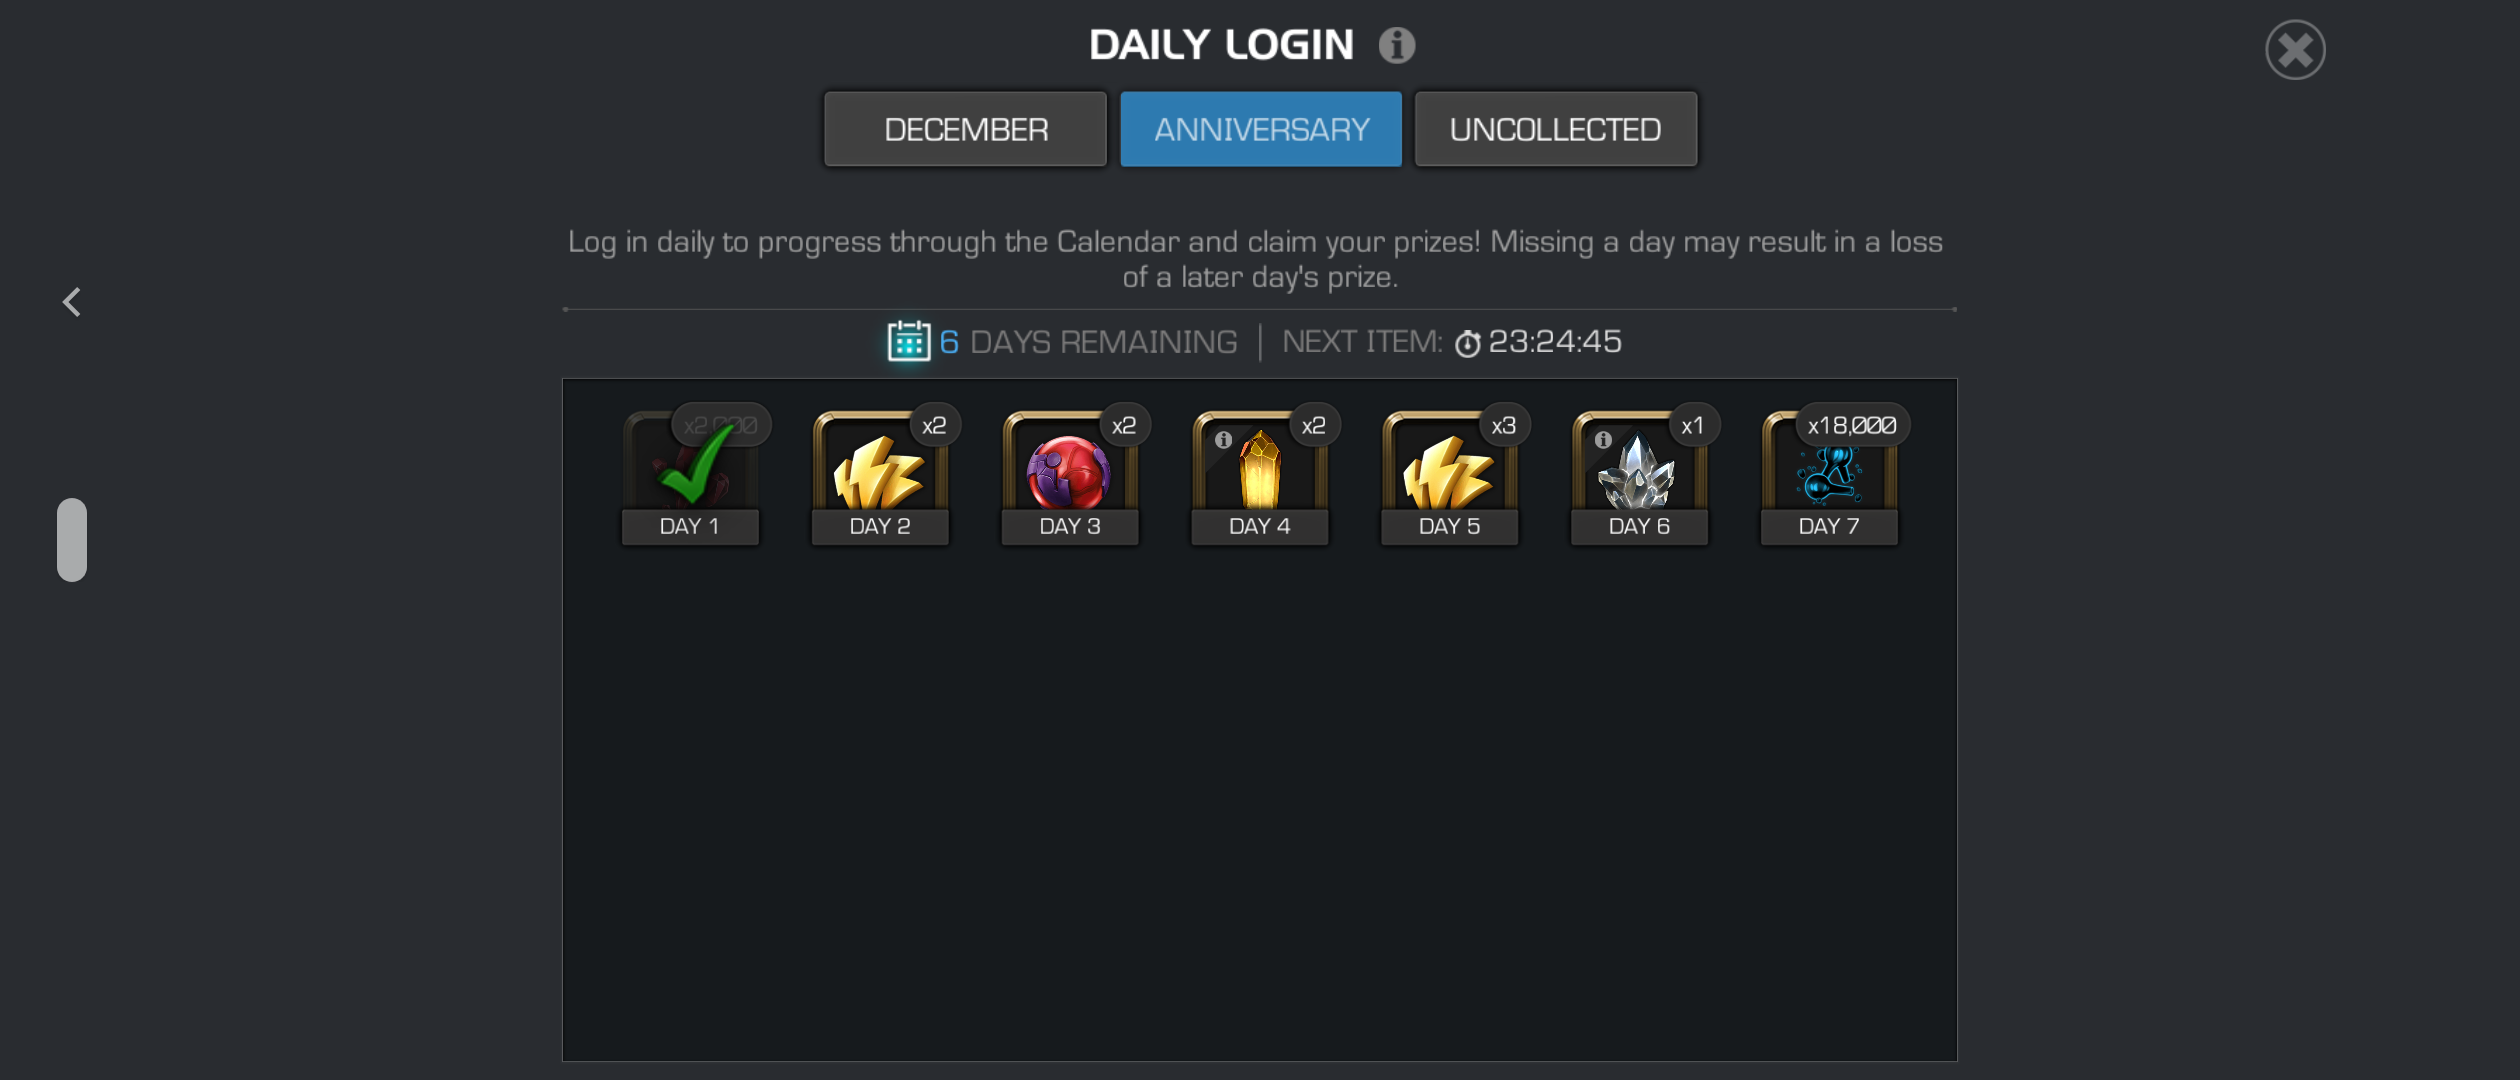This screenshot has width=2520, height=1080.
Task: Select the Day 2 gold shards reward
Action: (879, 477)
